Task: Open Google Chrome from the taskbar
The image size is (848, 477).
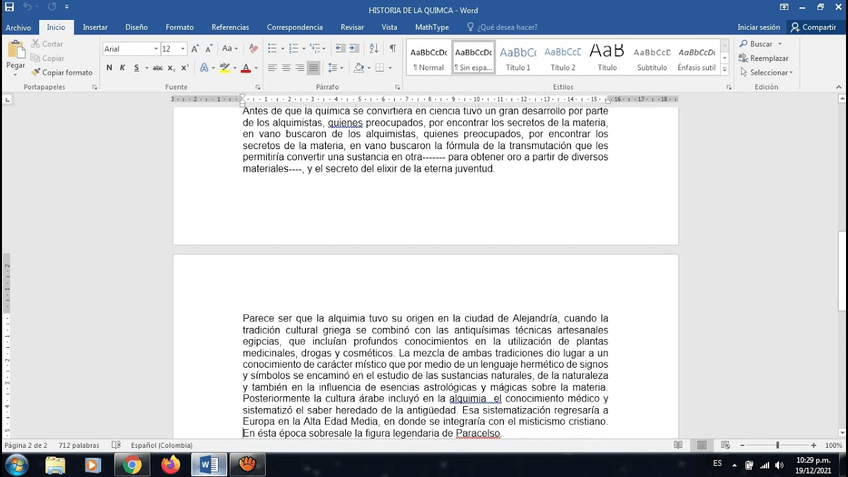Action: pyautogui.click(x=131, y=464)
